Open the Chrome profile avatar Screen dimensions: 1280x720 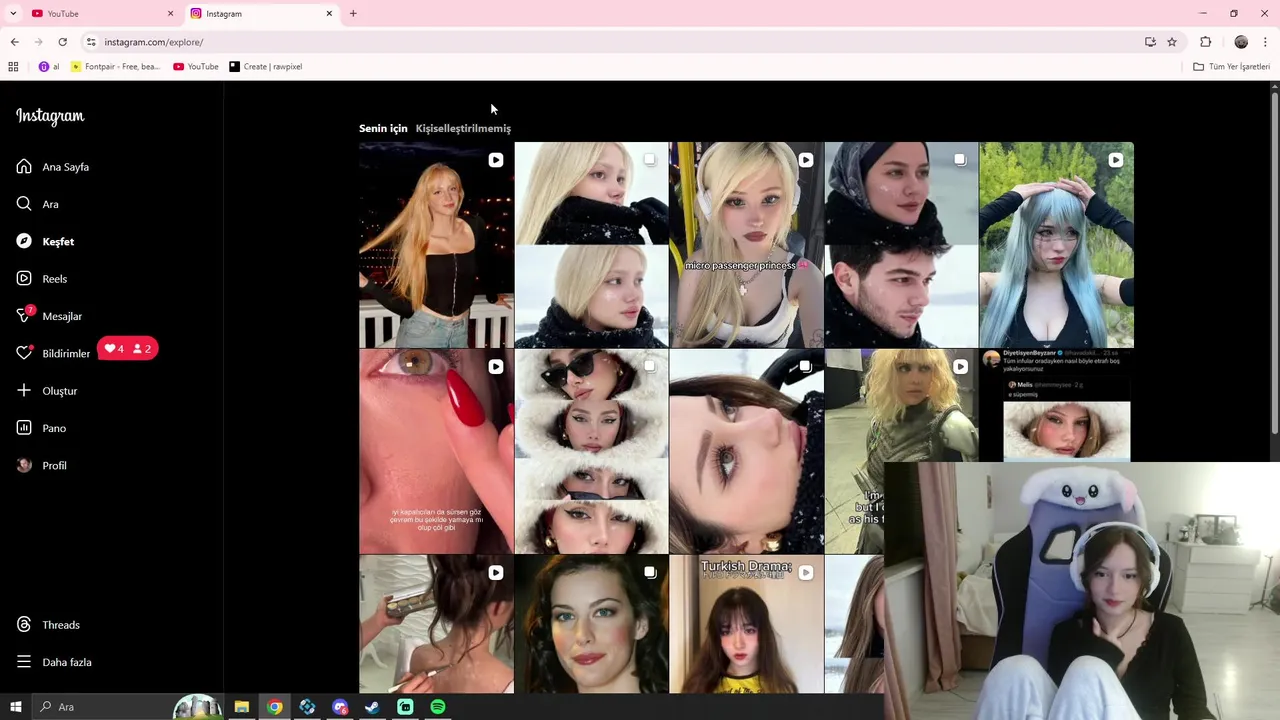(1241, 42)
